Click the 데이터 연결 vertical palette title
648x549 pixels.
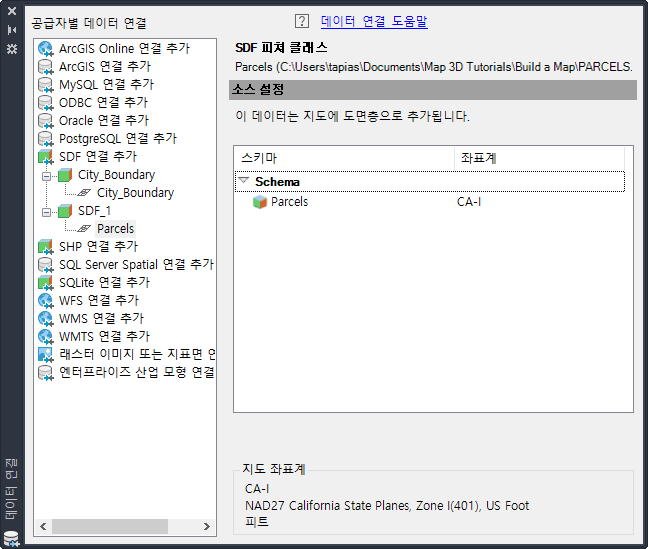[11, 489]
